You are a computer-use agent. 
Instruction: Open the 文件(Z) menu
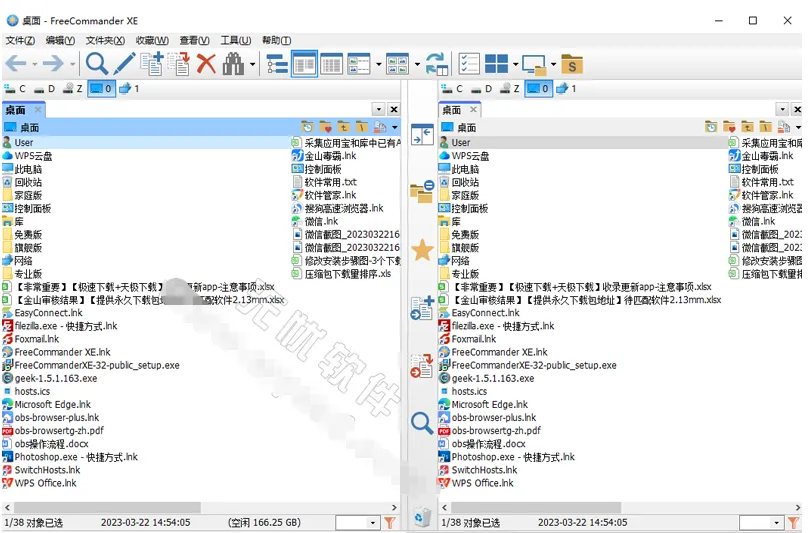coord(20,40)
